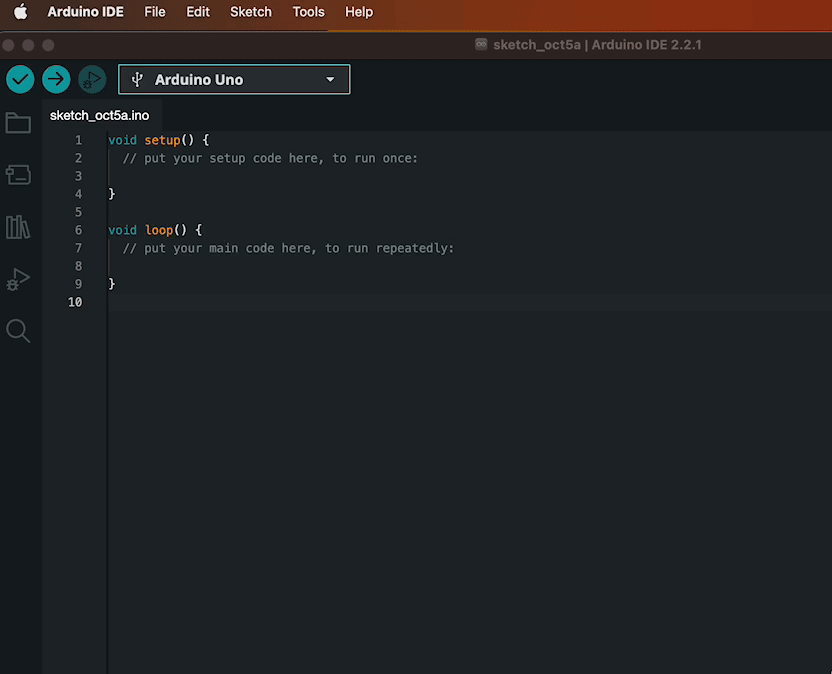
Task: Click the Verify checkmark button
Action: pyautogui.click(x=20, y=80)
